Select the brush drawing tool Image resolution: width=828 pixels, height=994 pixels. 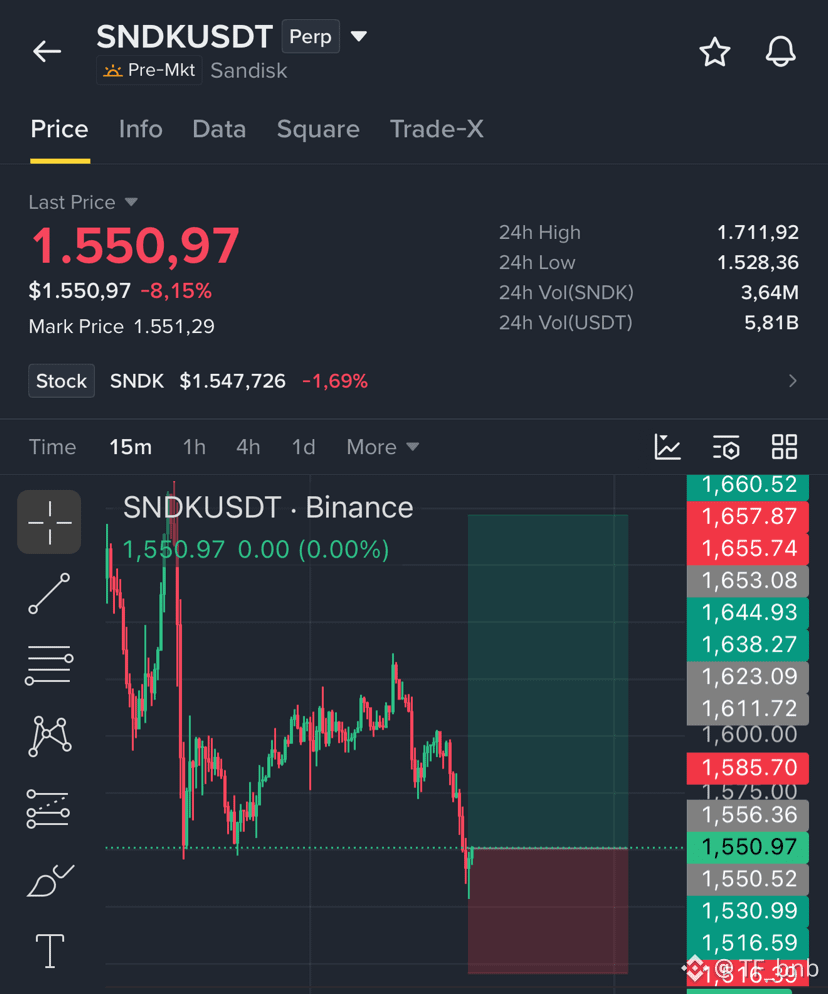tap(50, 880)
